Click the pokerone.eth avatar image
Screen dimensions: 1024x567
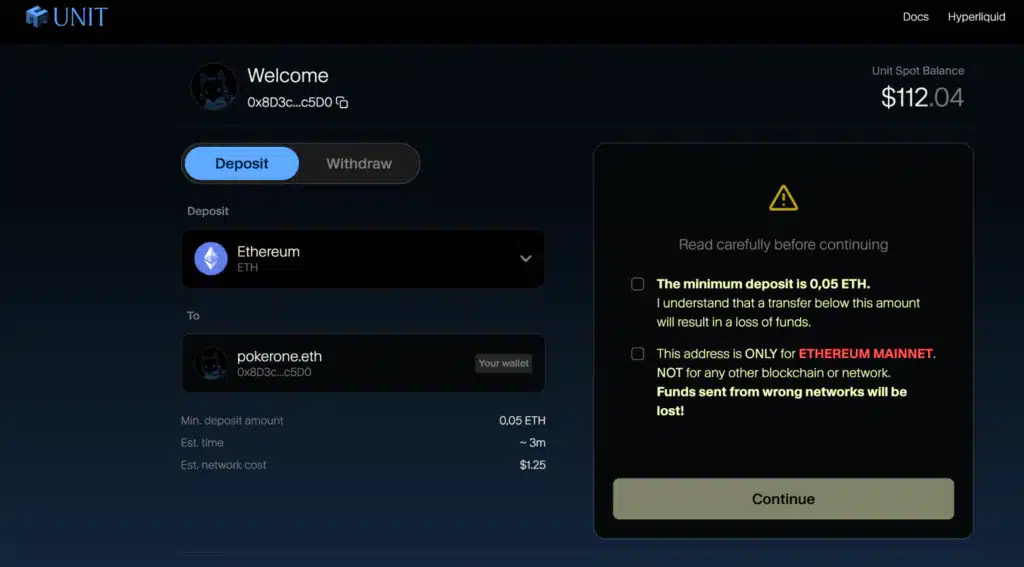[210, 363]
